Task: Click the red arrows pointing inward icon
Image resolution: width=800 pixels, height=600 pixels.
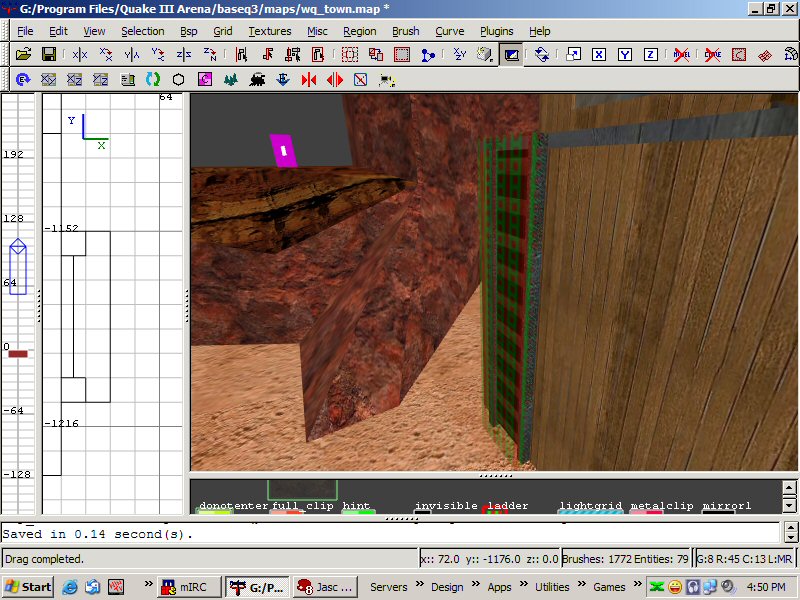Action: coord(309,80)
